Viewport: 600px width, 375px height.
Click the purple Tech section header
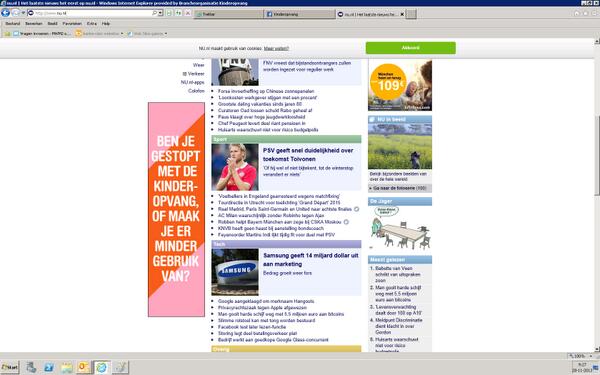tap(286, 244)
